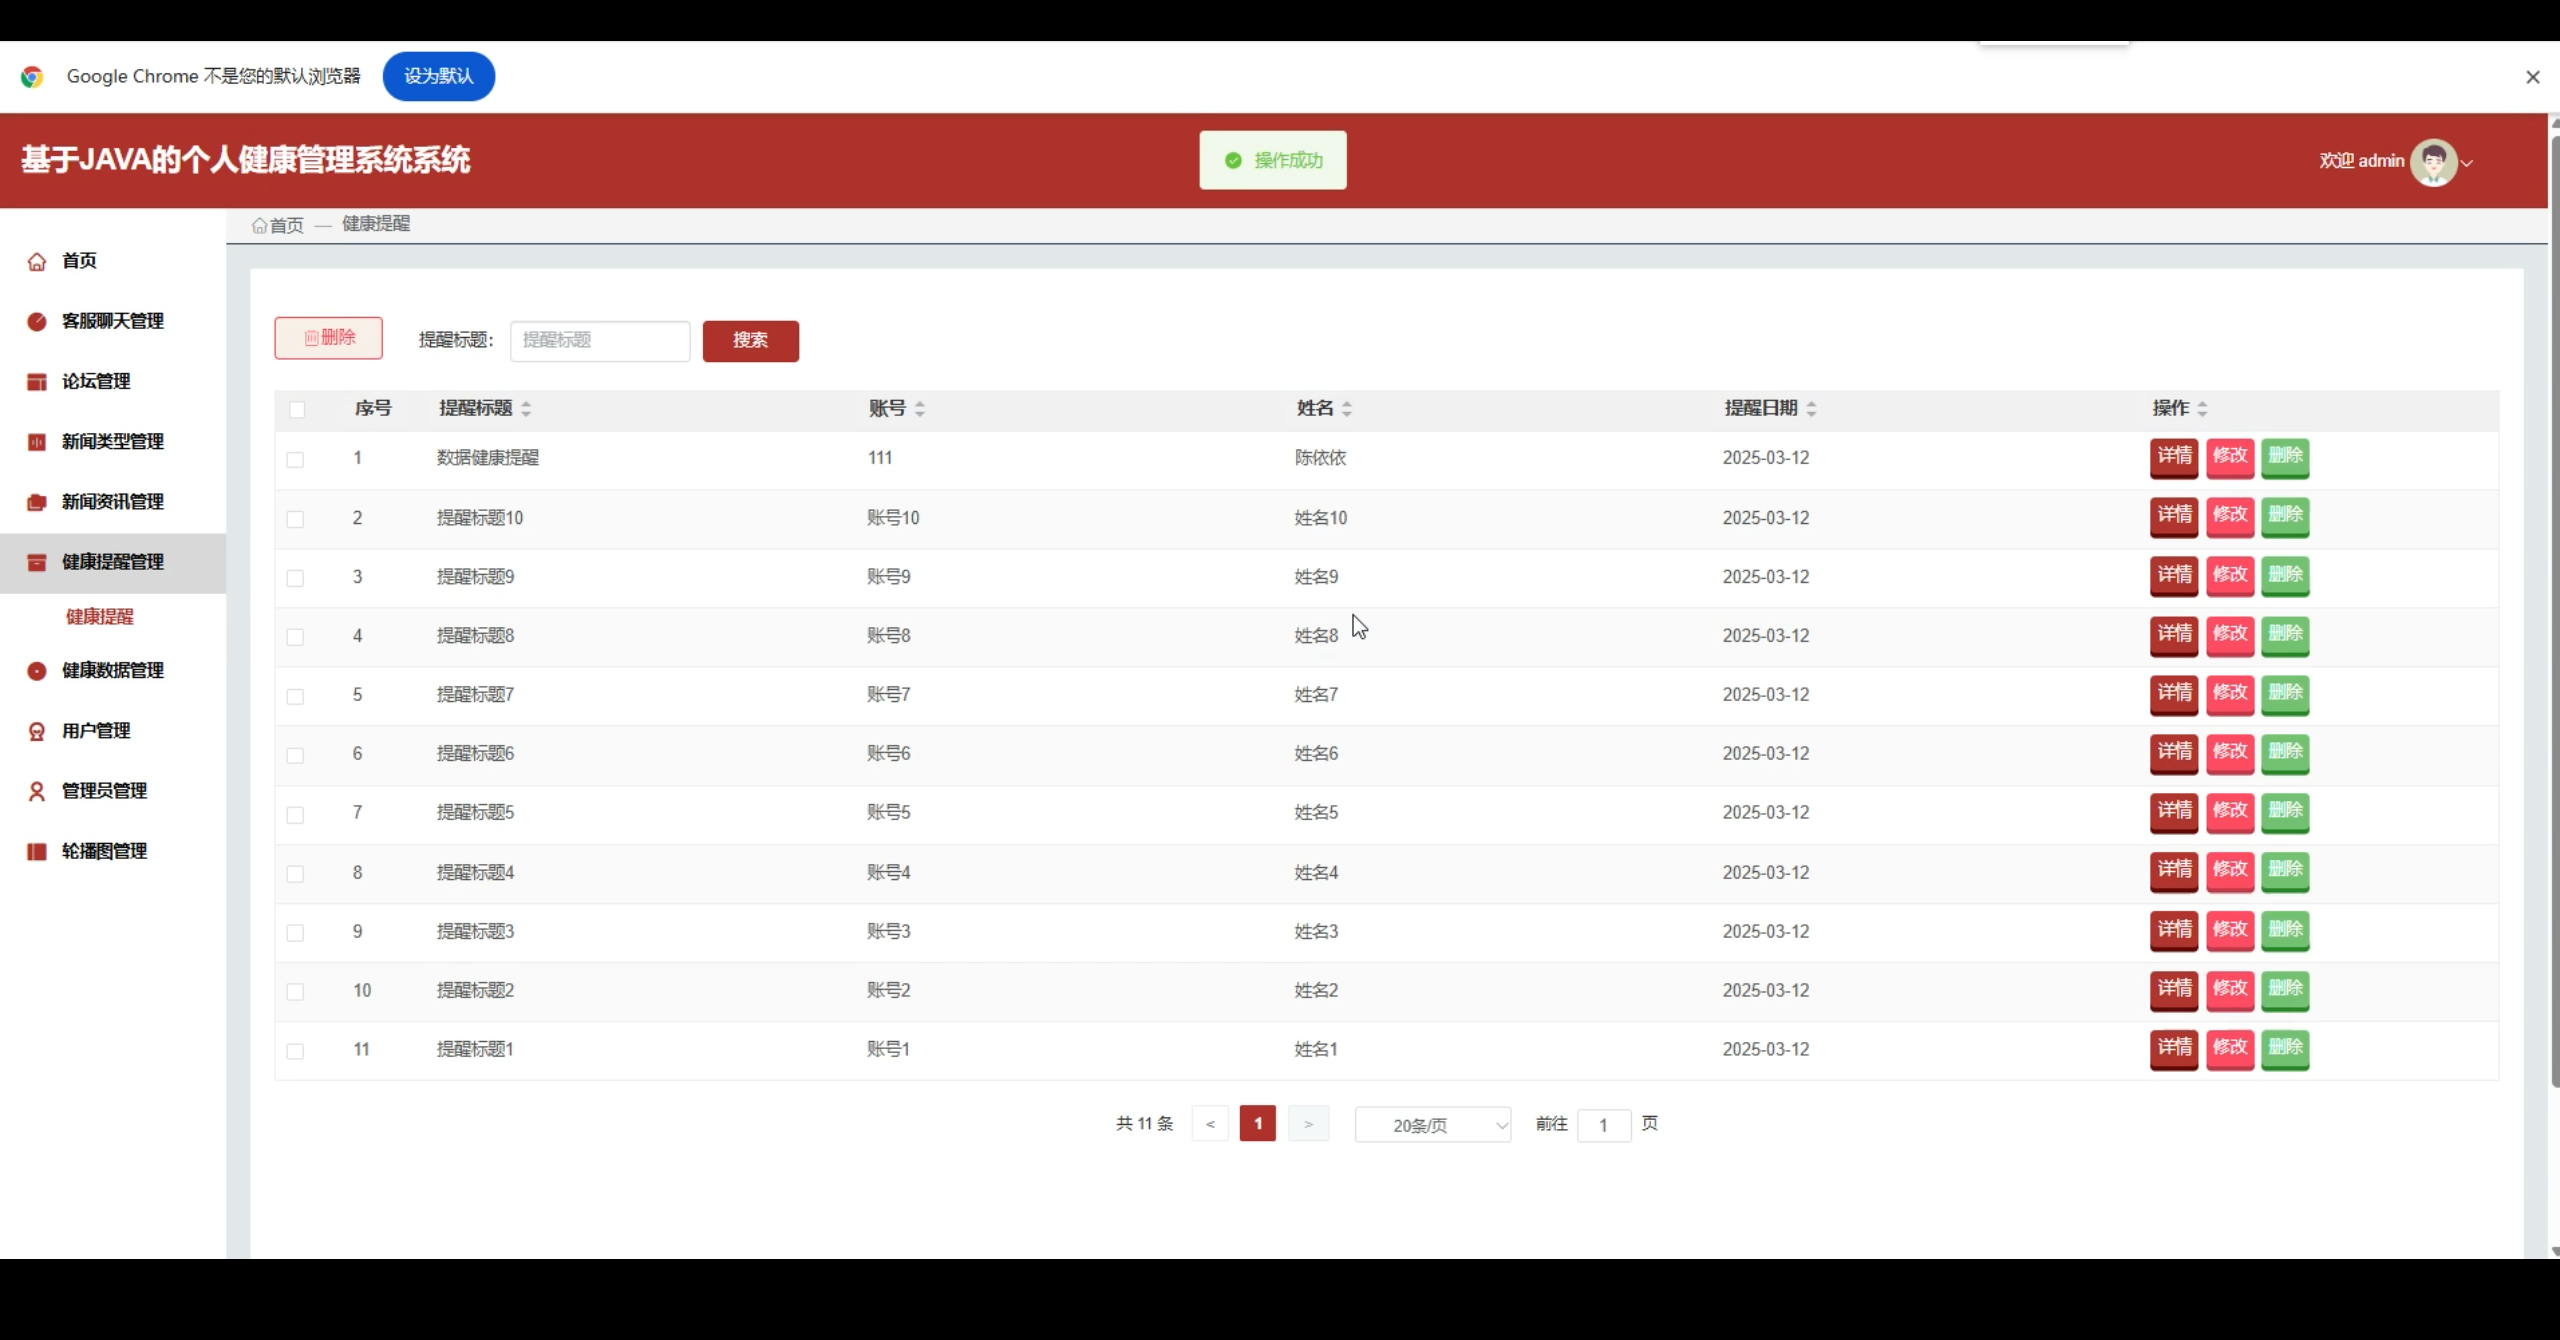Select the 首页 home icon in sidebar
This screenshot has width=2560, height=1340.
[37, 261]
